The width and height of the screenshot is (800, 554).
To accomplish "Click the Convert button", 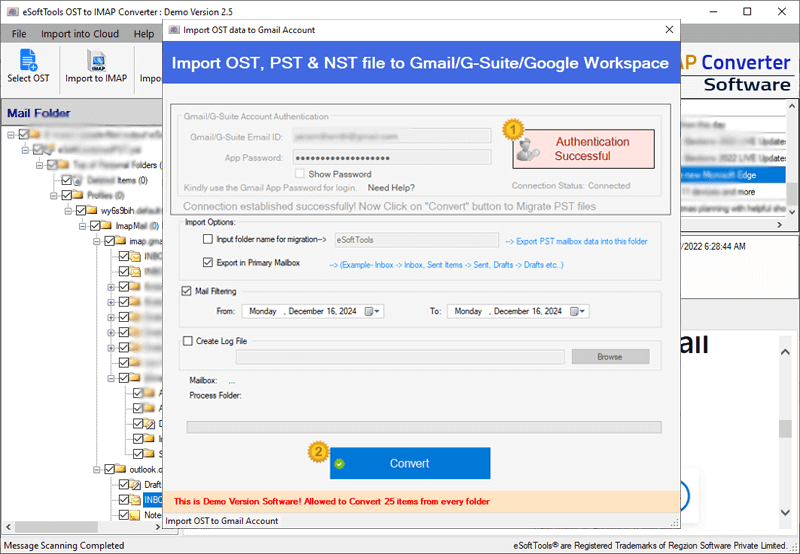I will pyautogui.click(x=410, y=463).
